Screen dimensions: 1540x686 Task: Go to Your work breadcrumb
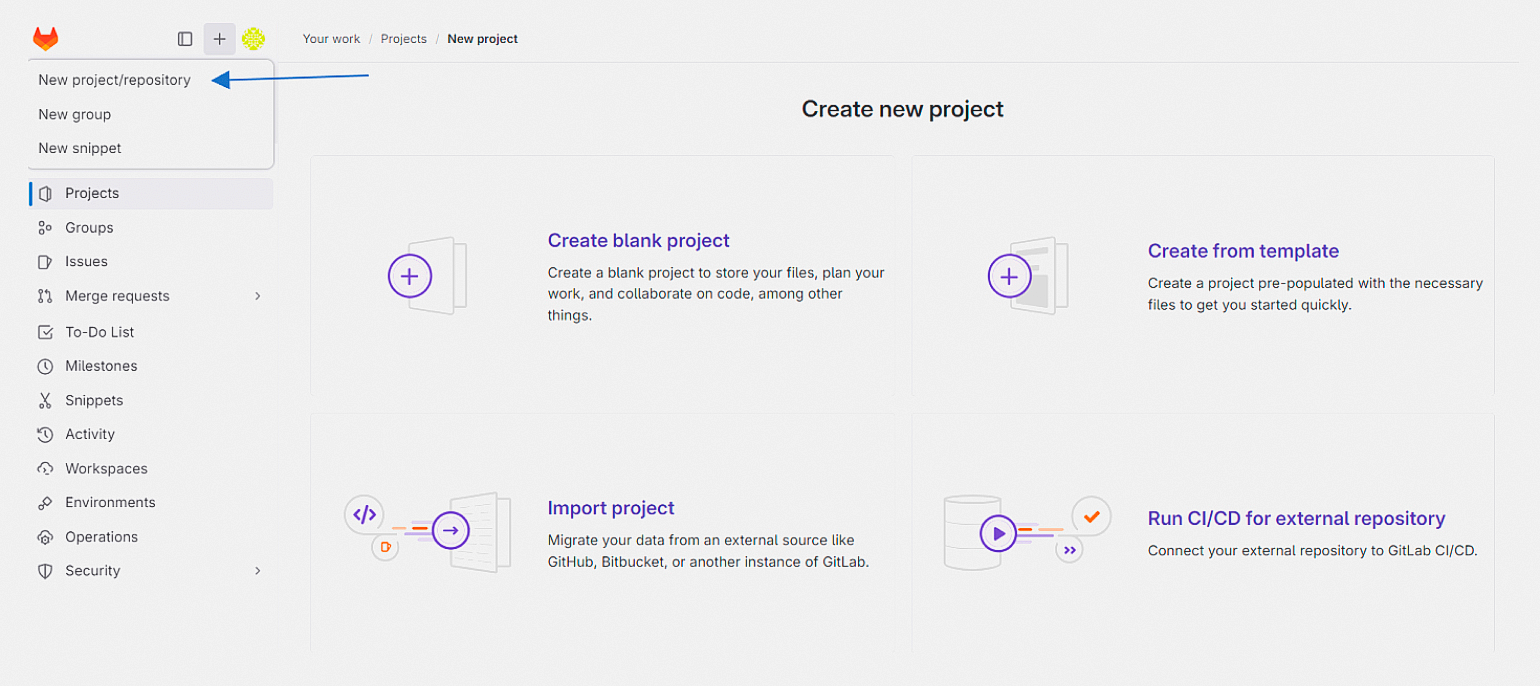(331, 39)
